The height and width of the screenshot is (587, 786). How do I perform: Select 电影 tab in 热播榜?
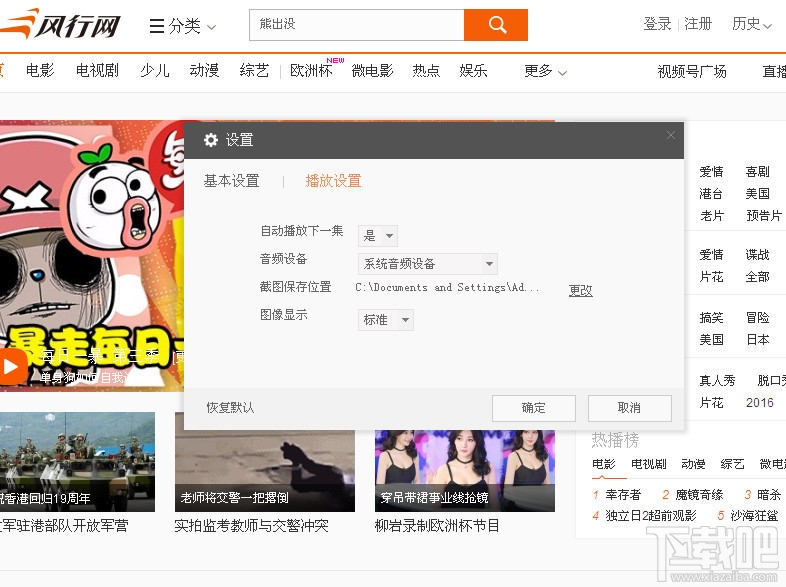tap(604, 464)
